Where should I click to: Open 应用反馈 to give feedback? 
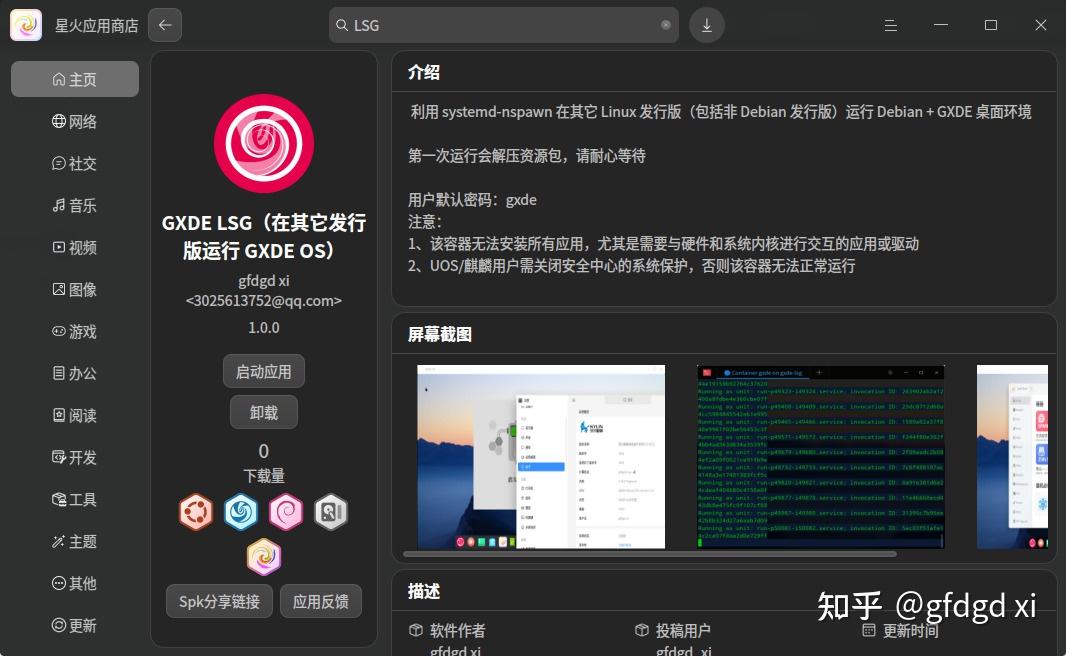(x=320, y=601)
